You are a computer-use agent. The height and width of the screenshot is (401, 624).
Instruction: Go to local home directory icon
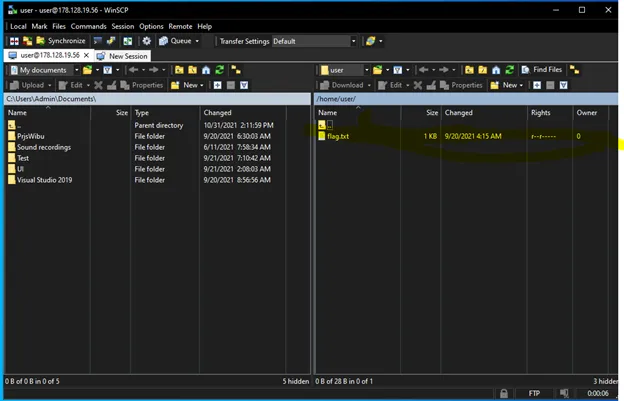point(206,70)
